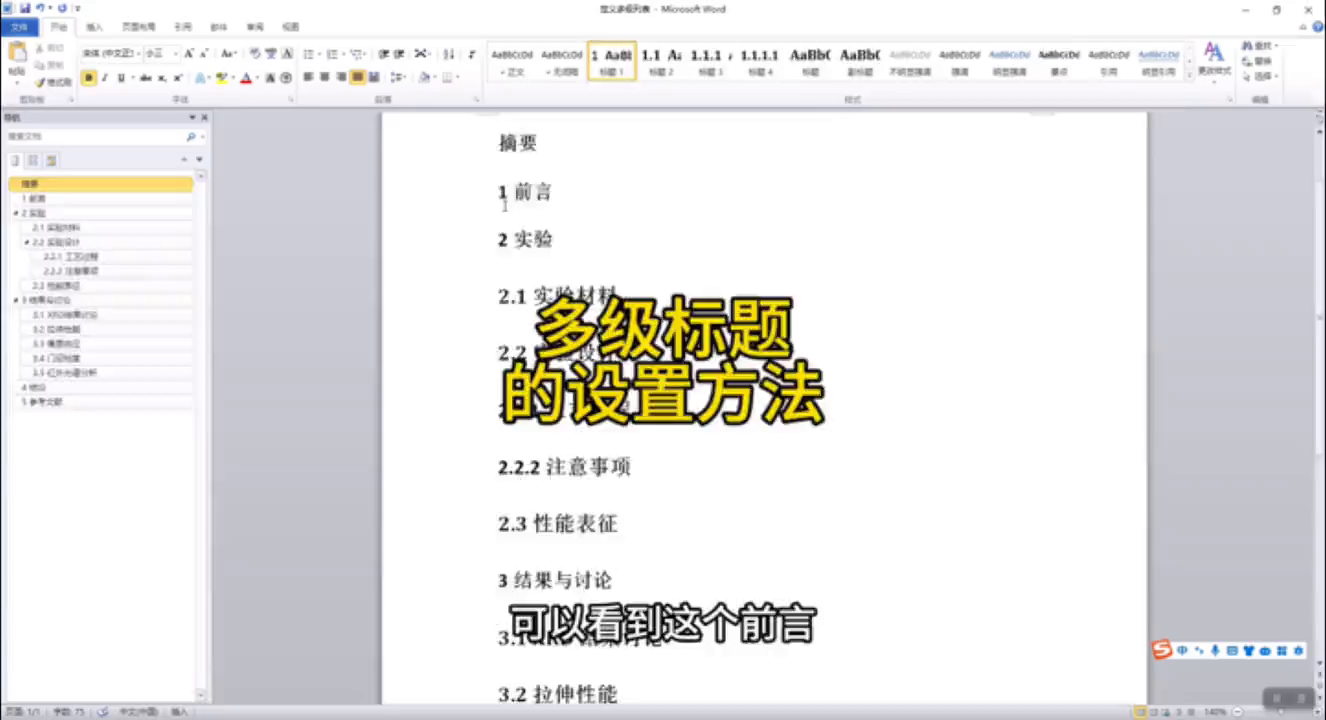Click the Shrink Font icon

[x=205, y=54]
